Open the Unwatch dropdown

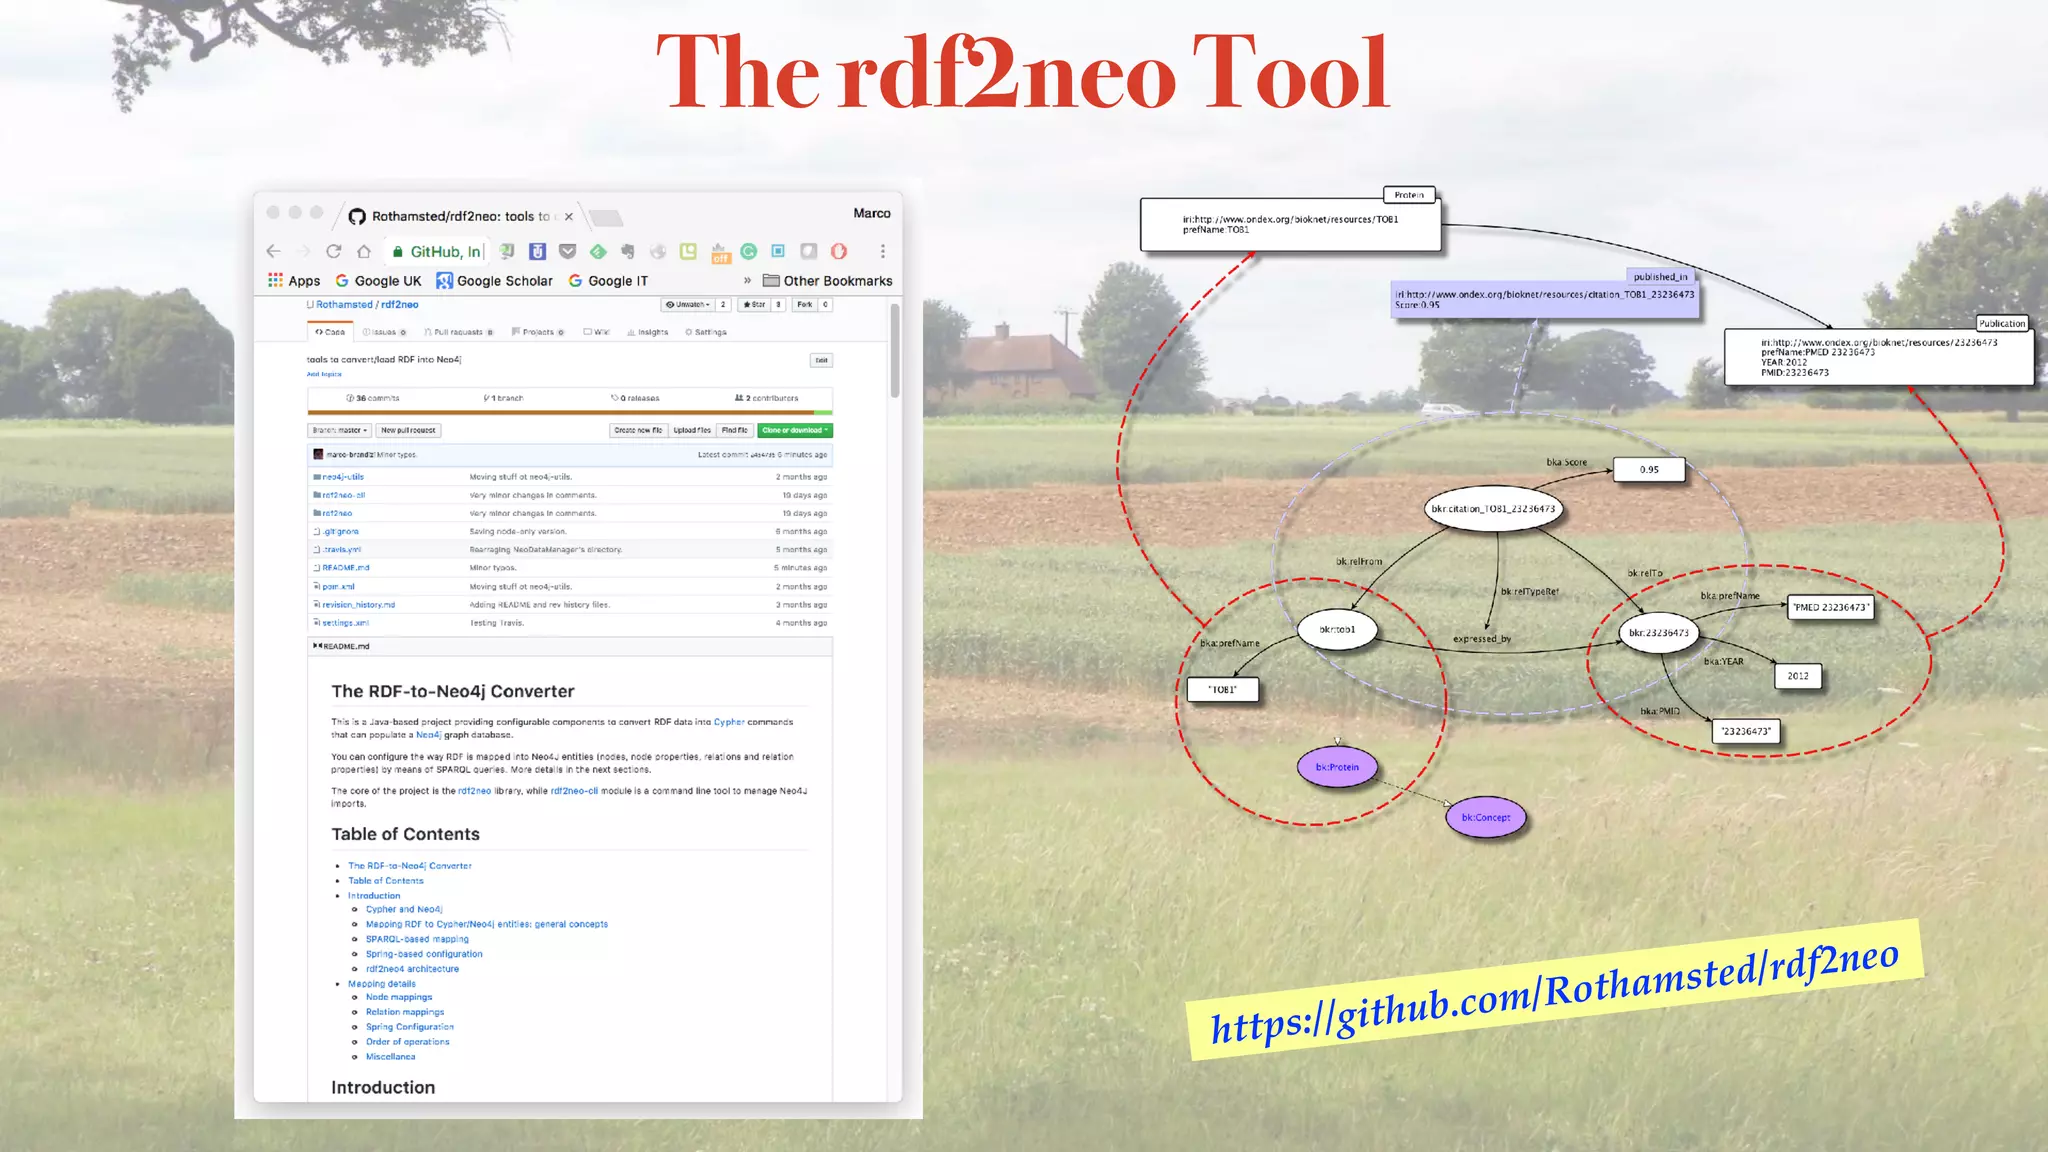tap(688, 305)
